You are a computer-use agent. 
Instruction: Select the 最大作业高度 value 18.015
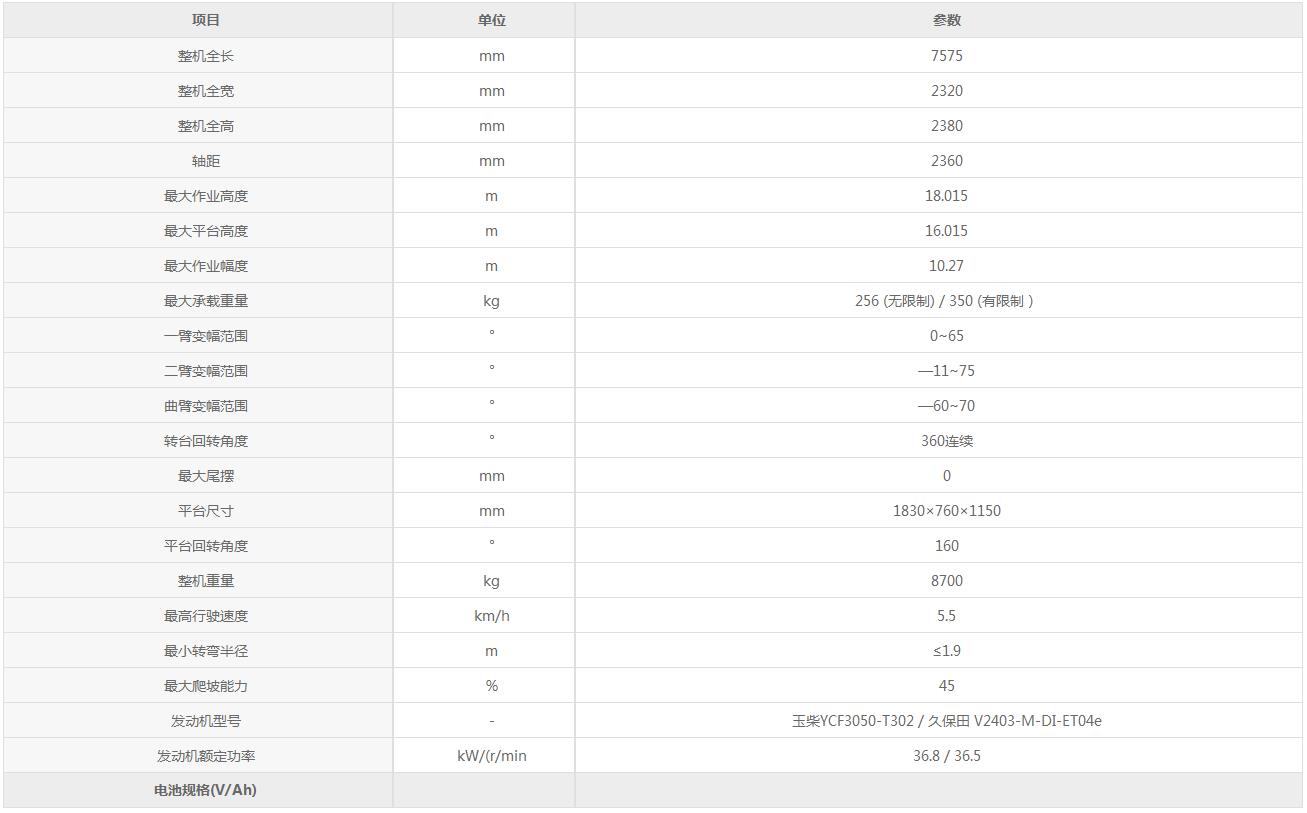(x=946, y=196)
